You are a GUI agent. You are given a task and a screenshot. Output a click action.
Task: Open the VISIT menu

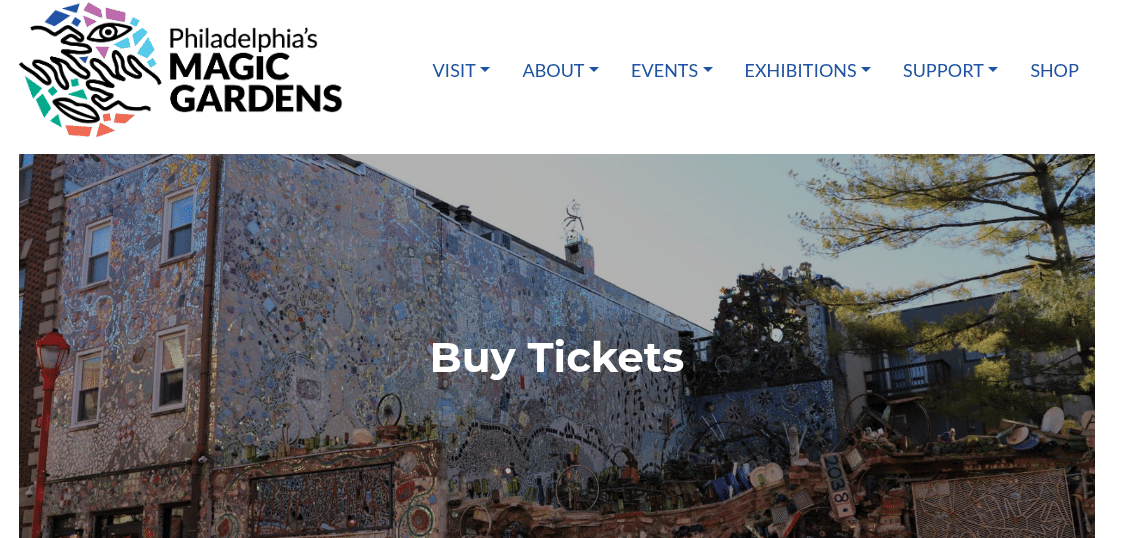(x=460, y=71)
